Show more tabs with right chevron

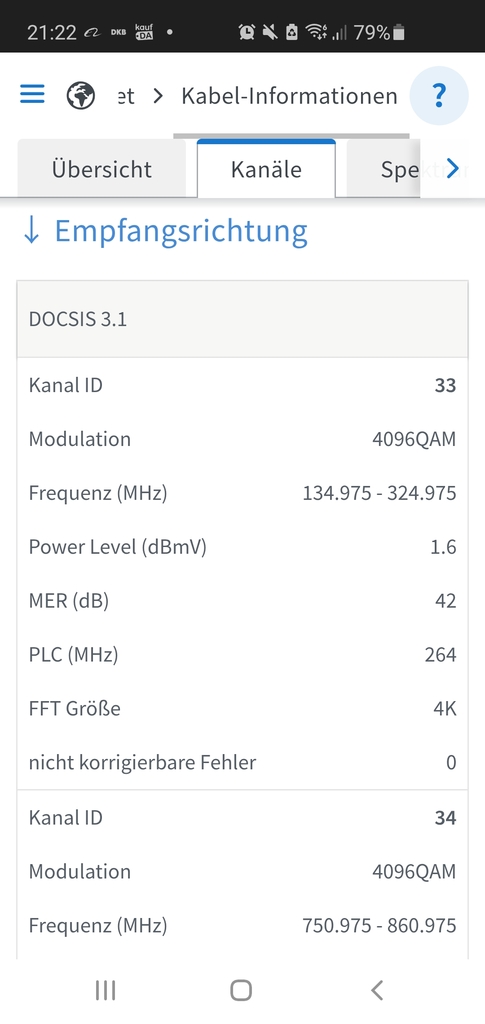[x=452, y=169]
